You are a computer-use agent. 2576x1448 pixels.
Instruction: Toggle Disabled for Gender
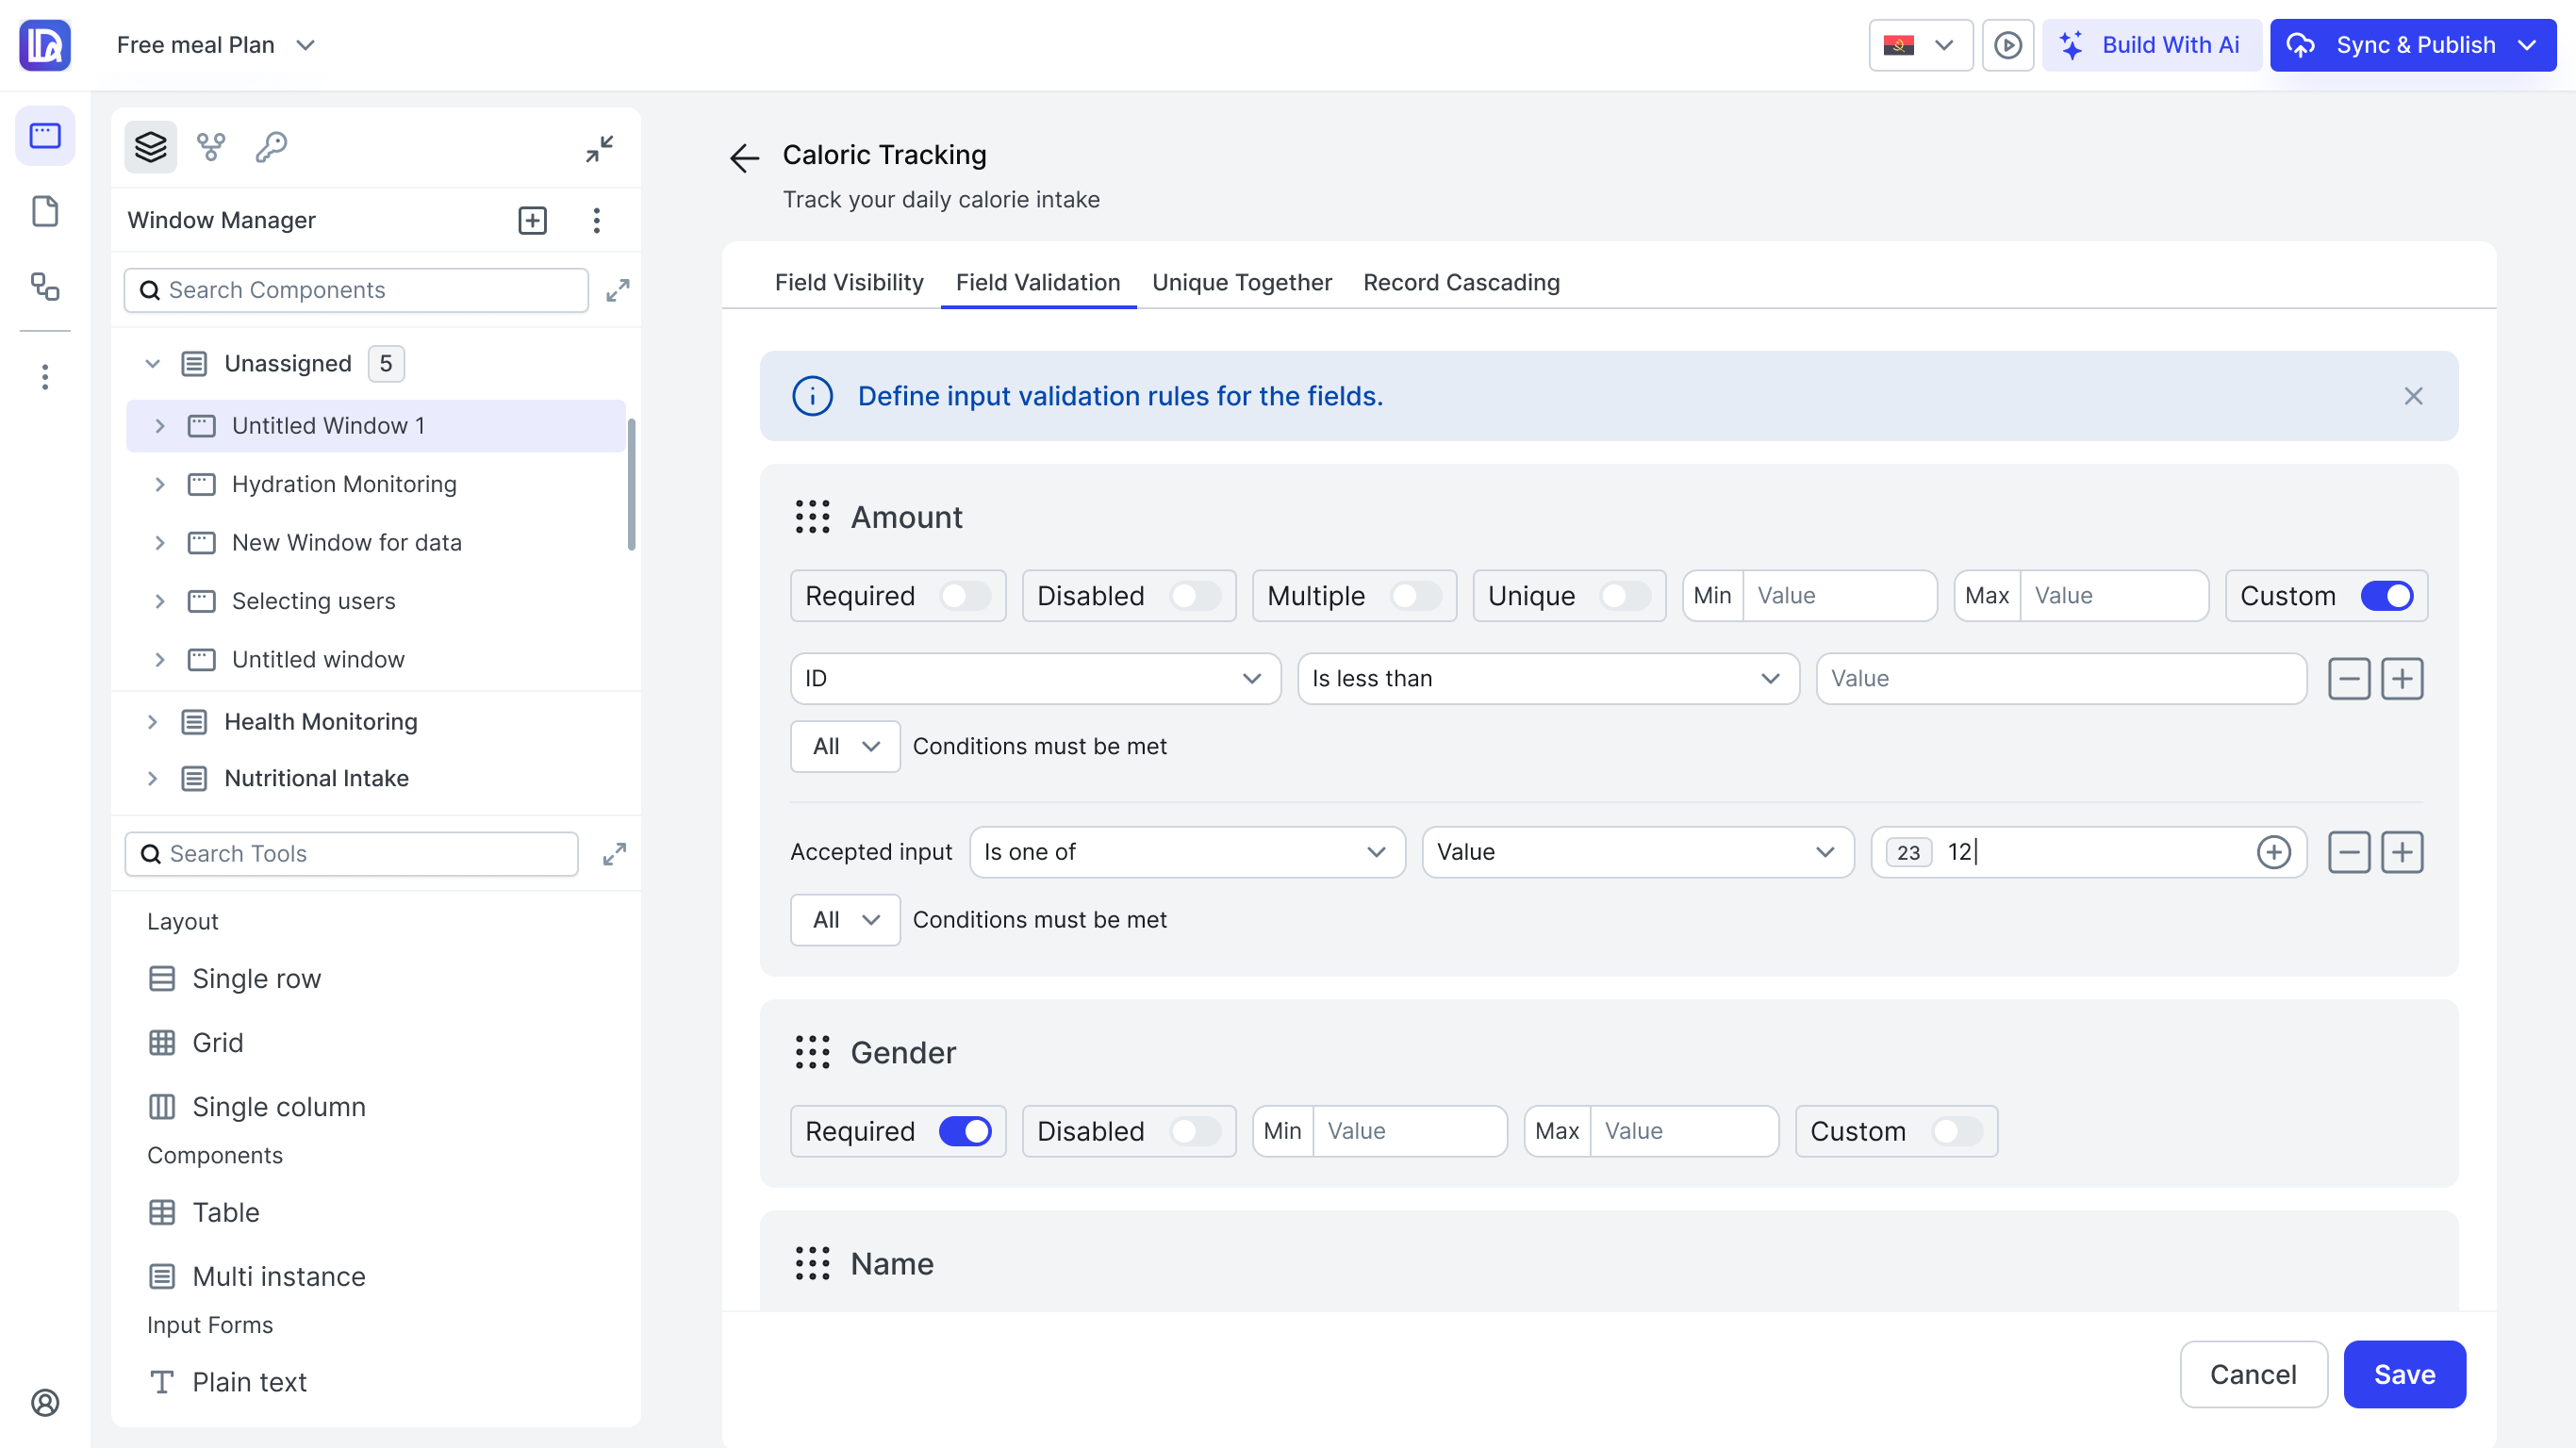[1195, 1131]
